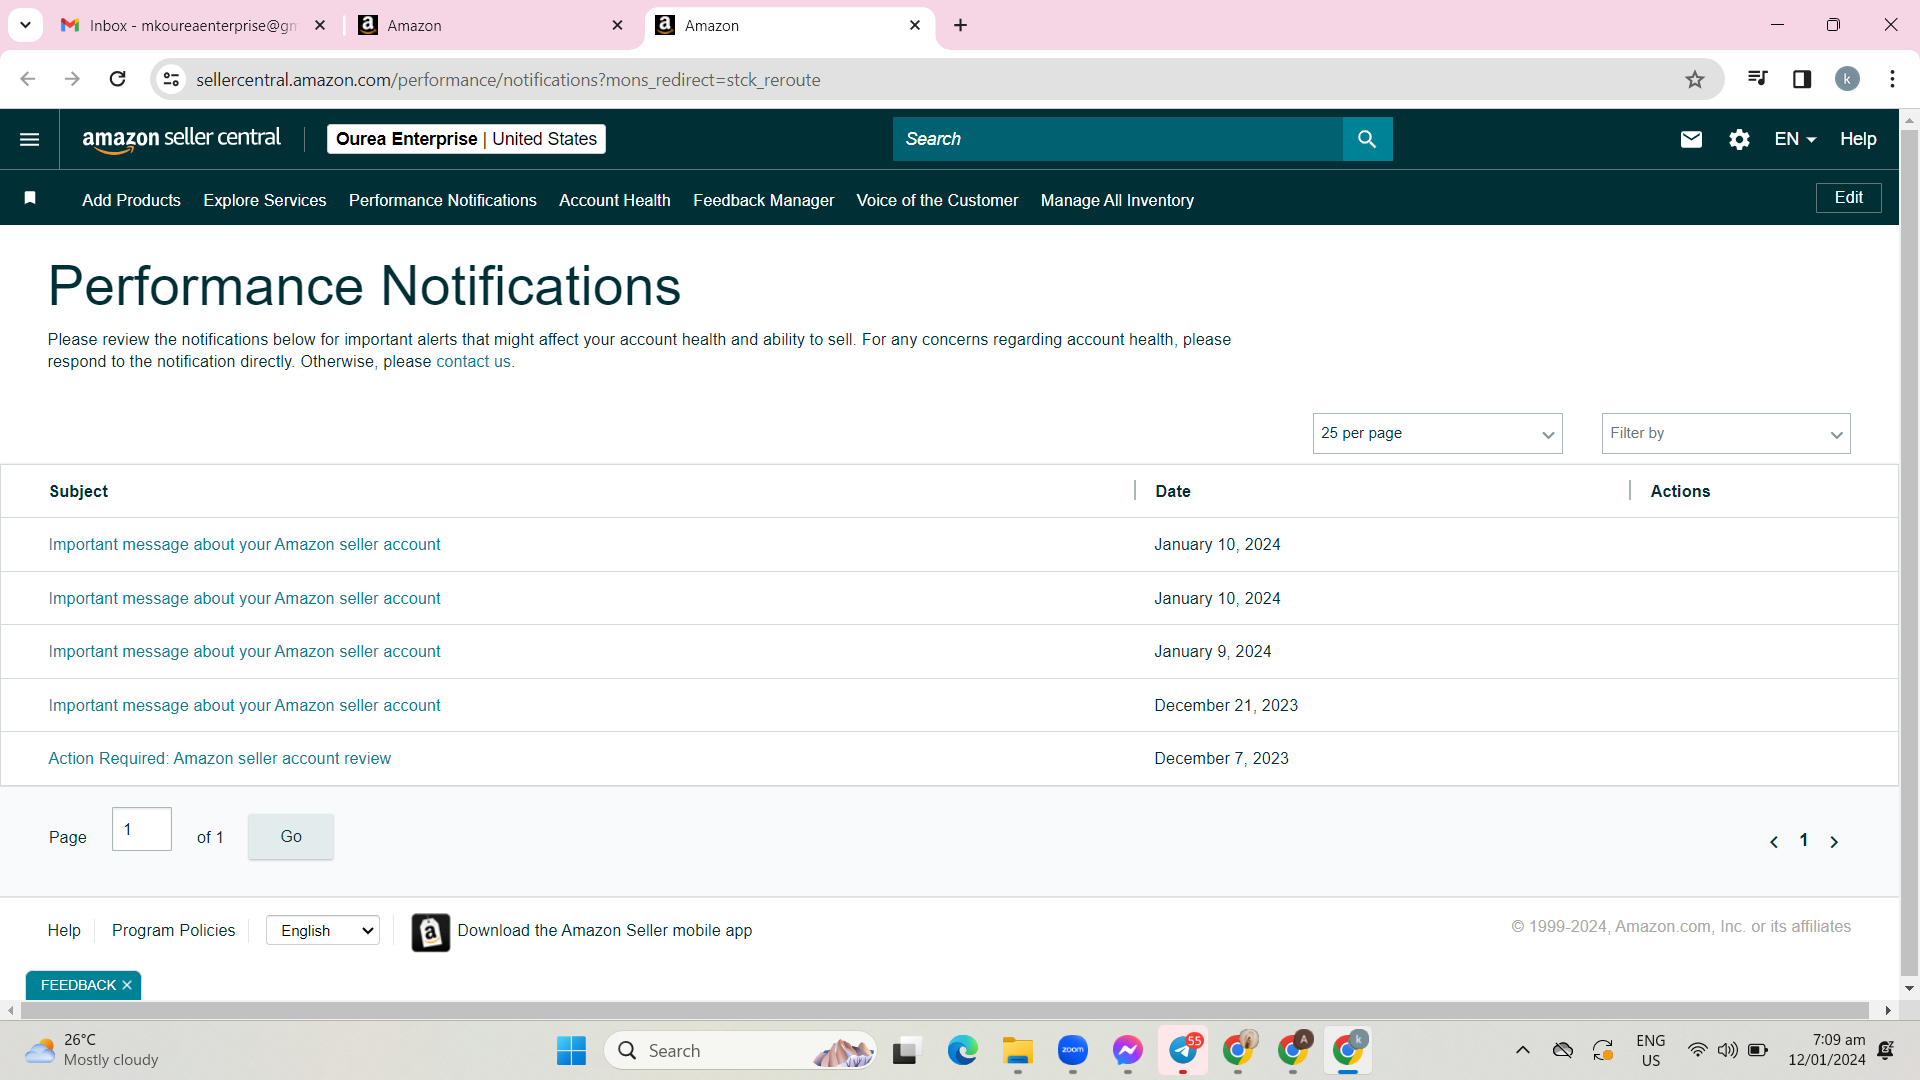
Task: Click the Amazon Seller Central logo
Action: pyautogui.click(x=181, y=139)
